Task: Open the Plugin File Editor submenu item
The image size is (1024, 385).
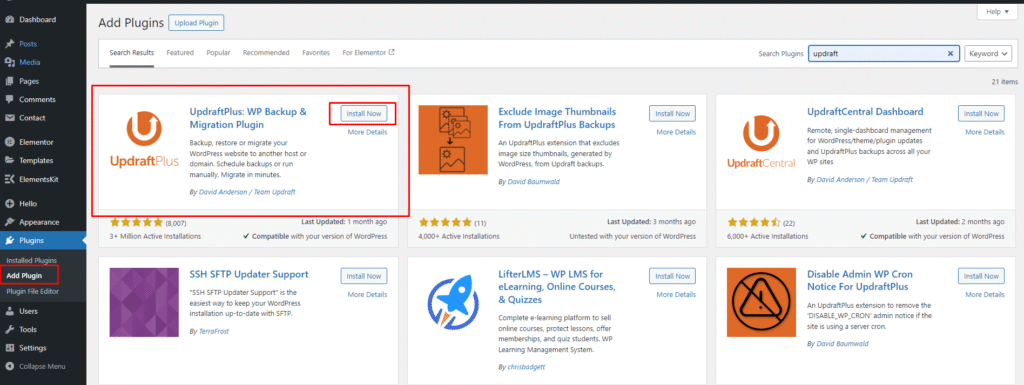Action: (33, 291)
